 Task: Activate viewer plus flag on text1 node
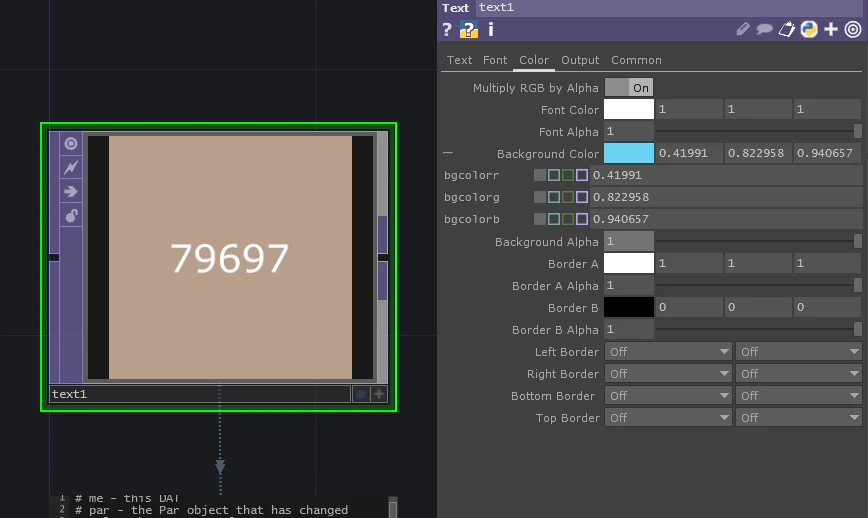[379, 394]
